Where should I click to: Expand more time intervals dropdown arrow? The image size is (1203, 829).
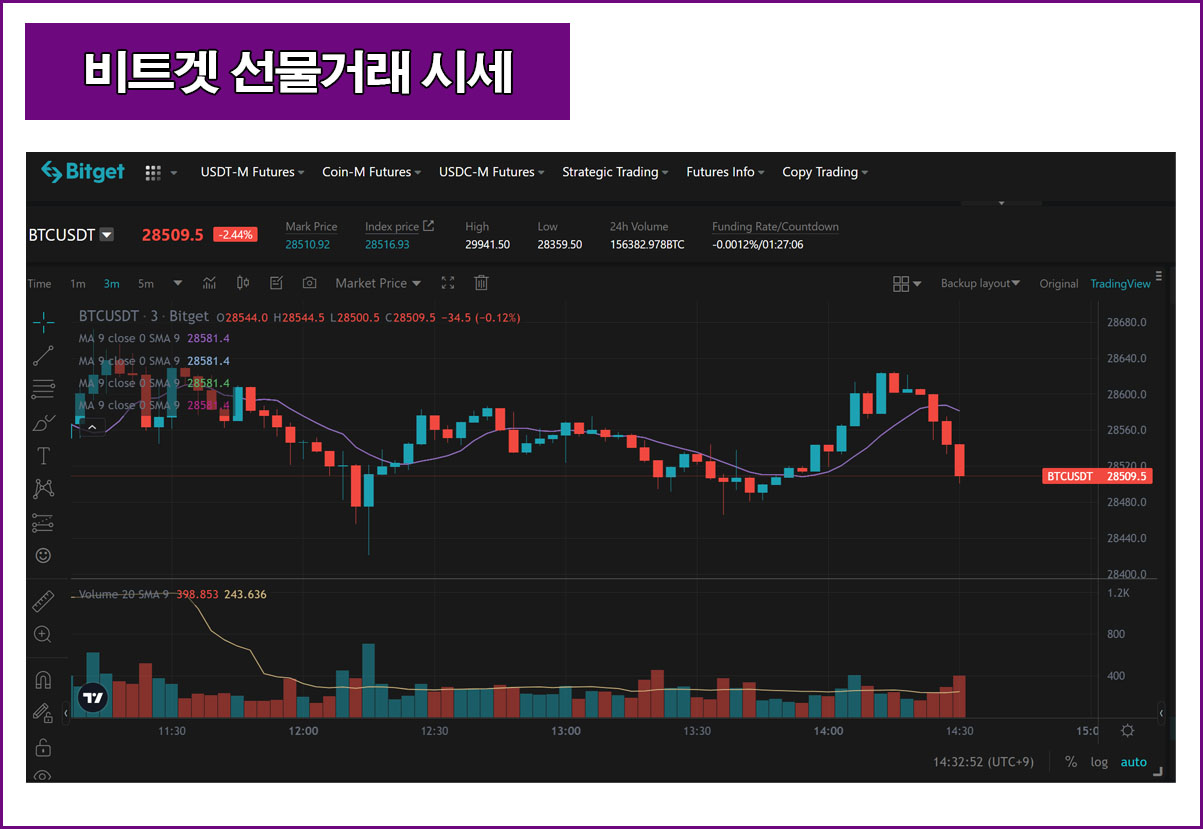pyautogui.click(x=178, y=283)
